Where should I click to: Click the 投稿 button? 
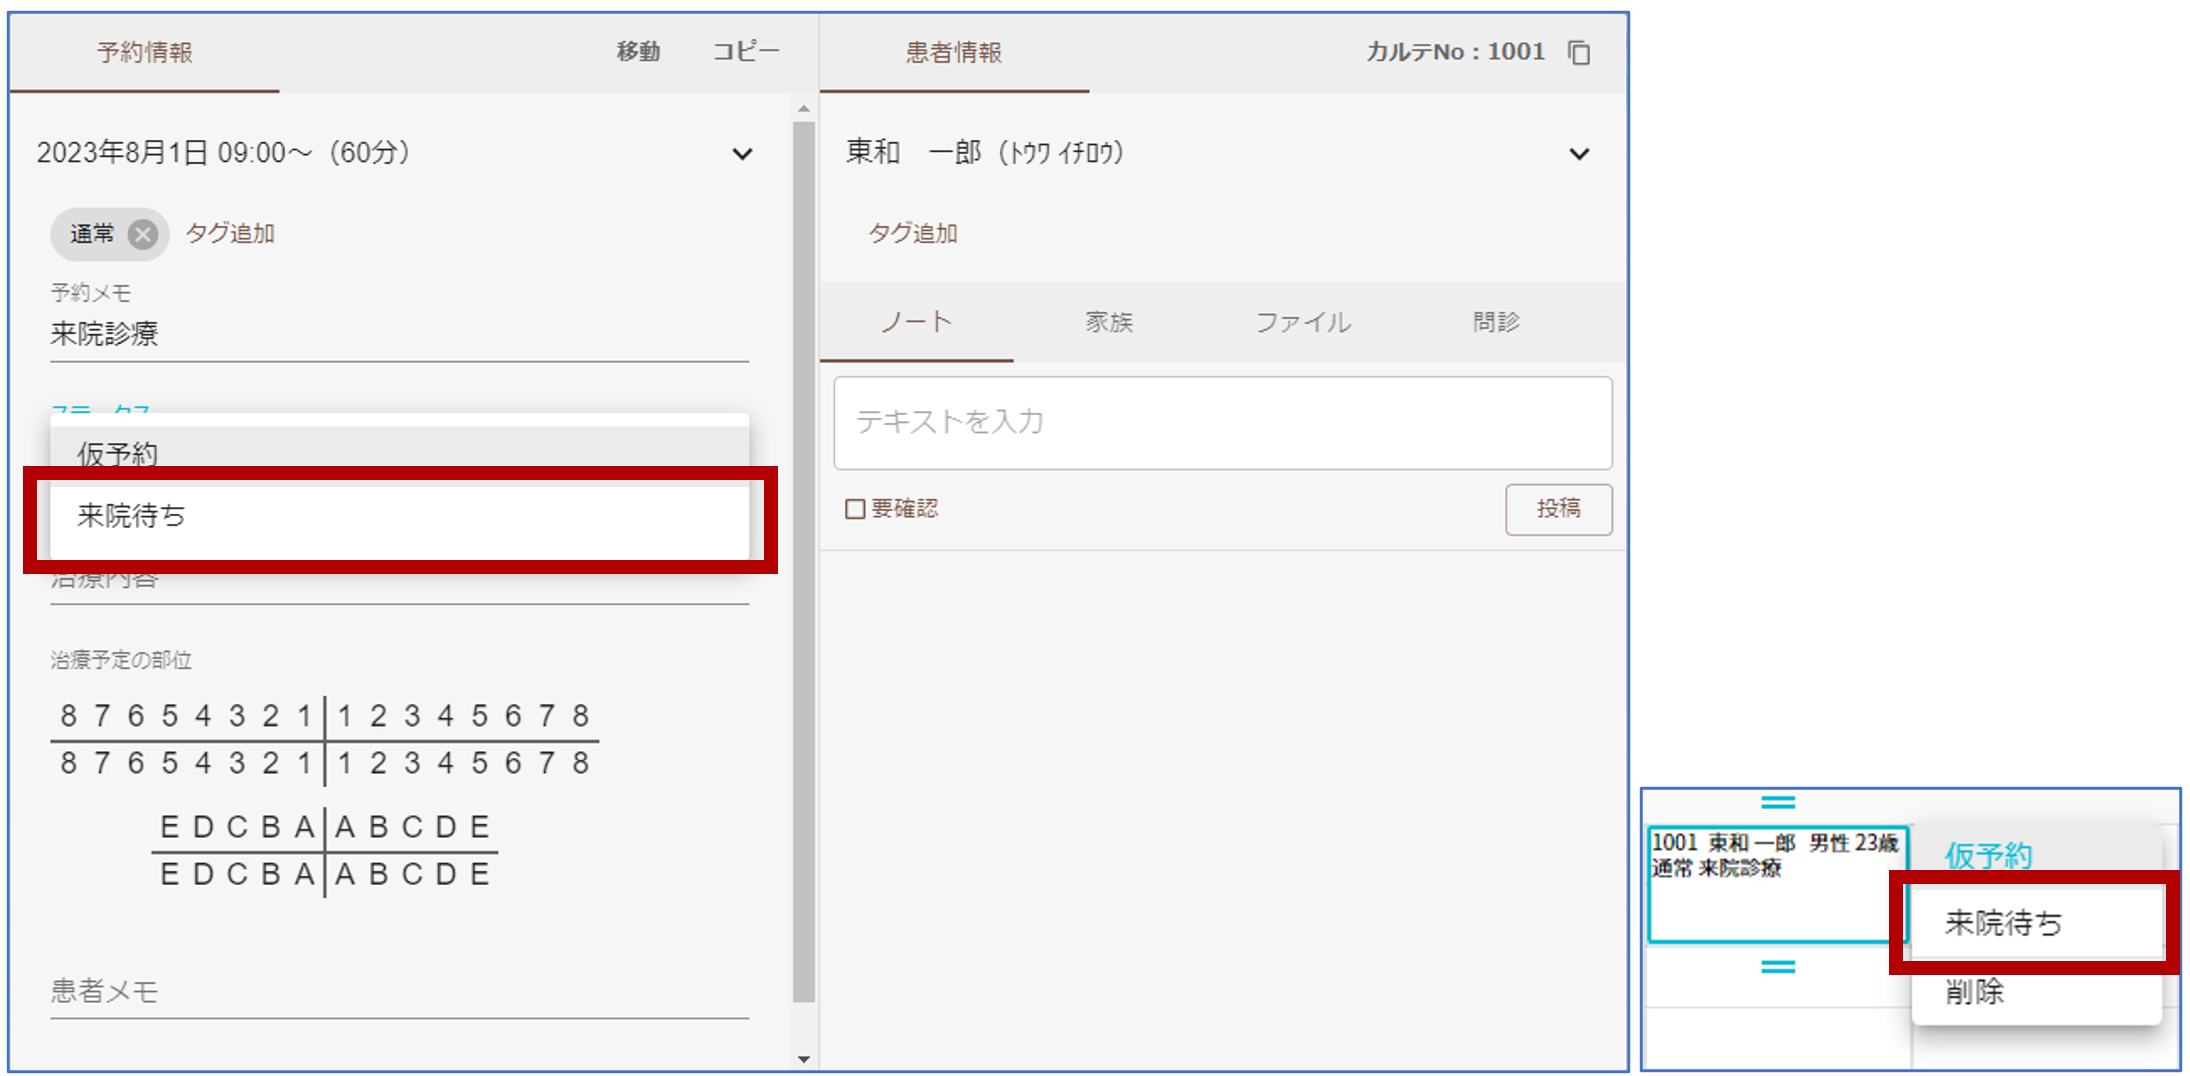coord(1558,509)
